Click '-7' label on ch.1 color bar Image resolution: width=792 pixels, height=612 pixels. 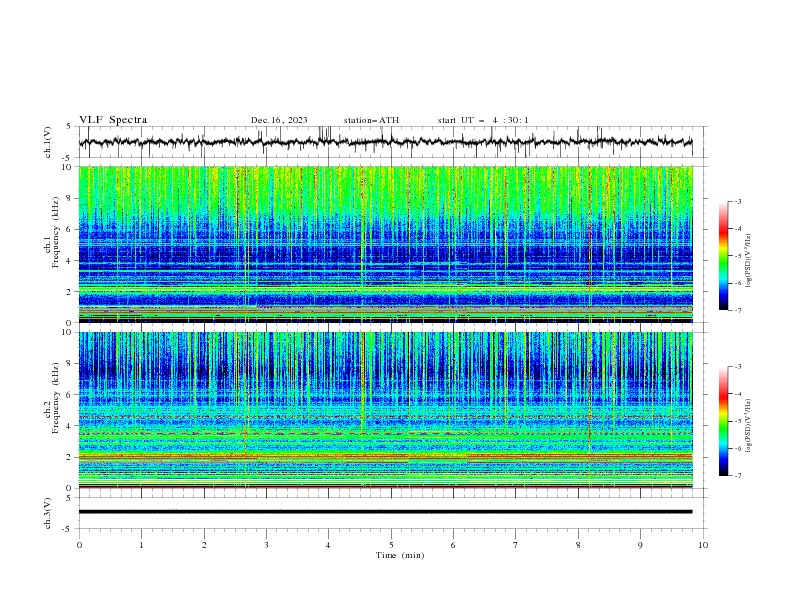pos(738,310)
